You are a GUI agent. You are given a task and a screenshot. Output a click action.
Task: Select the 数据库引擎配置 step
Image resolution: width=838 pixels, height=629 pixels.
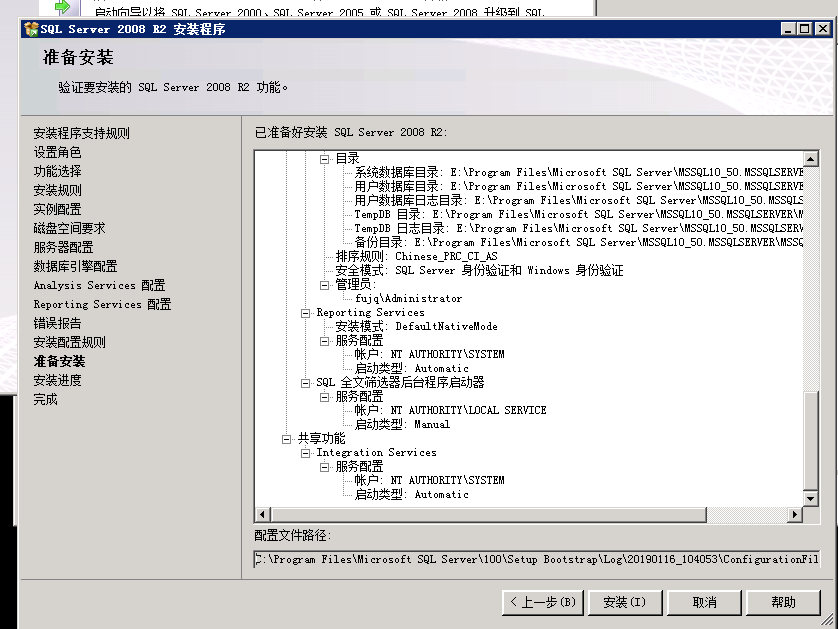(75, 266)
